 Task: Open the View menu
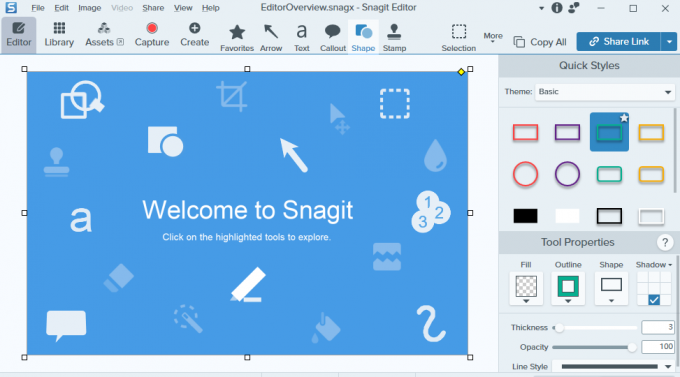coord(183,8)
